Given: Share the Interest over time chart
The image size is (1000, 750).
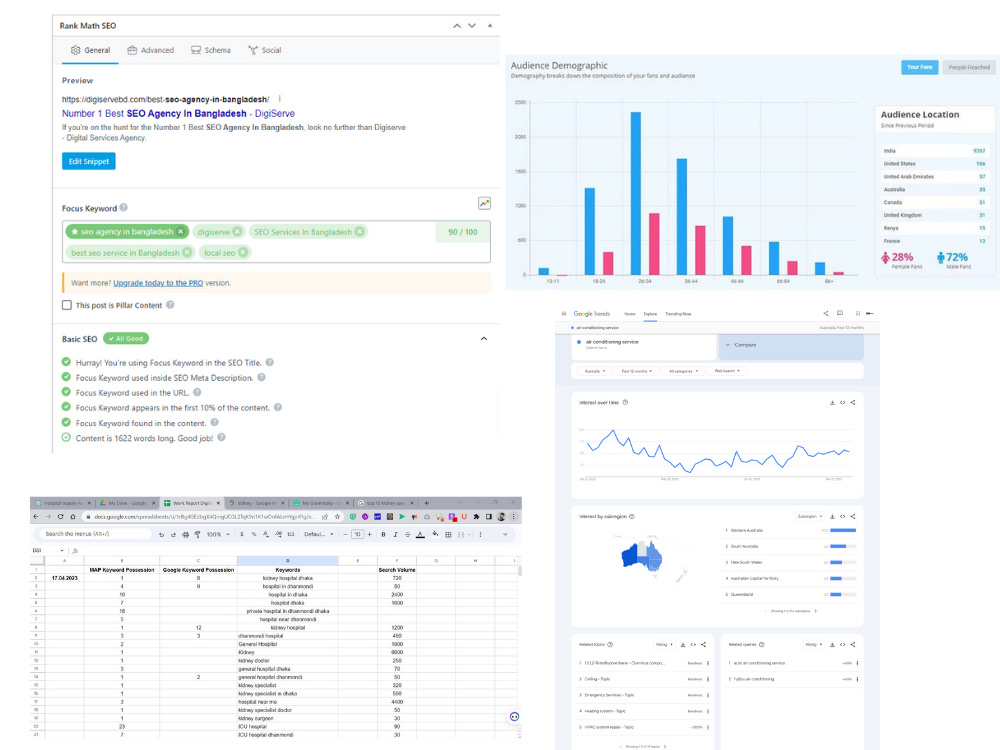Looking at the screenshot, I should (x=853, y=402).
